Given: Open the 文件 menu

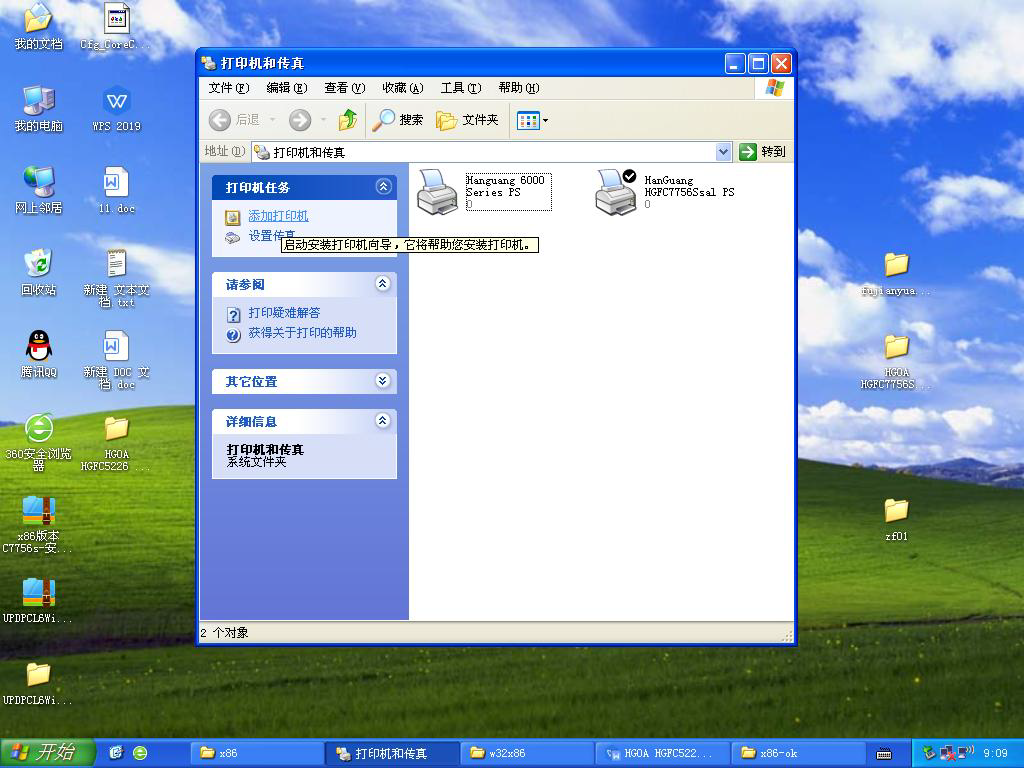Looking at the screenshot, I should tap(229, 88).
